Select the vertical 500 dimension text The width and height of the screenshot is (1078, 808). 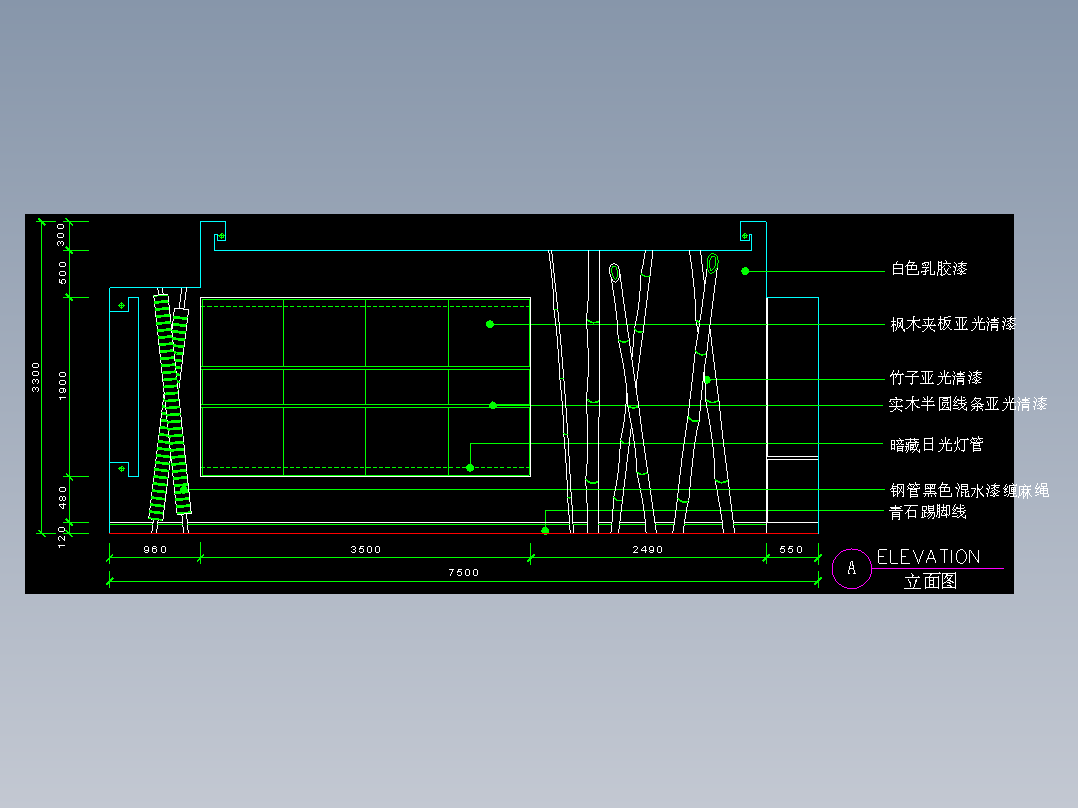coord(63,272)
